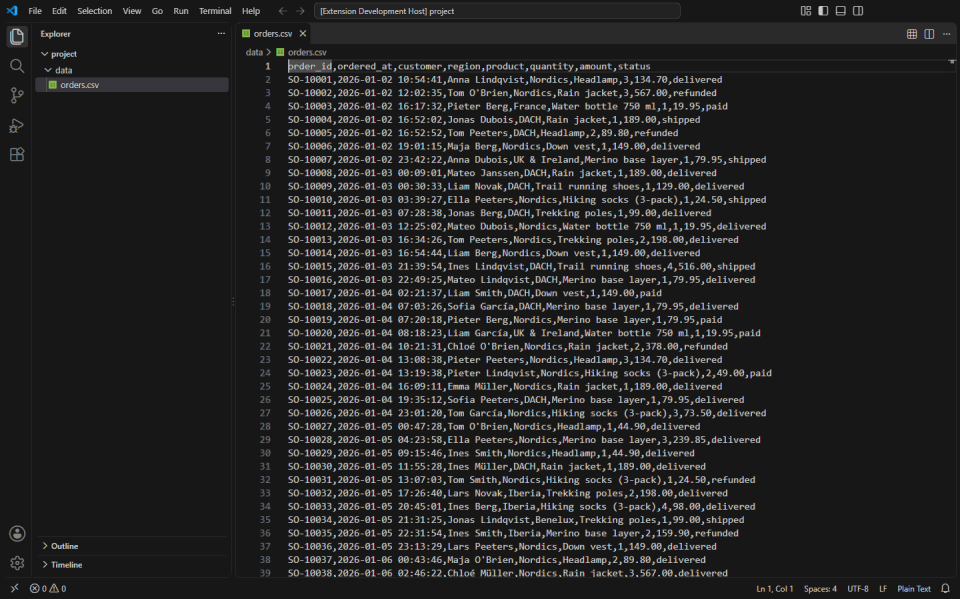Open the Run menu
The width and height of the screenshot is (960, 599).
181,11
